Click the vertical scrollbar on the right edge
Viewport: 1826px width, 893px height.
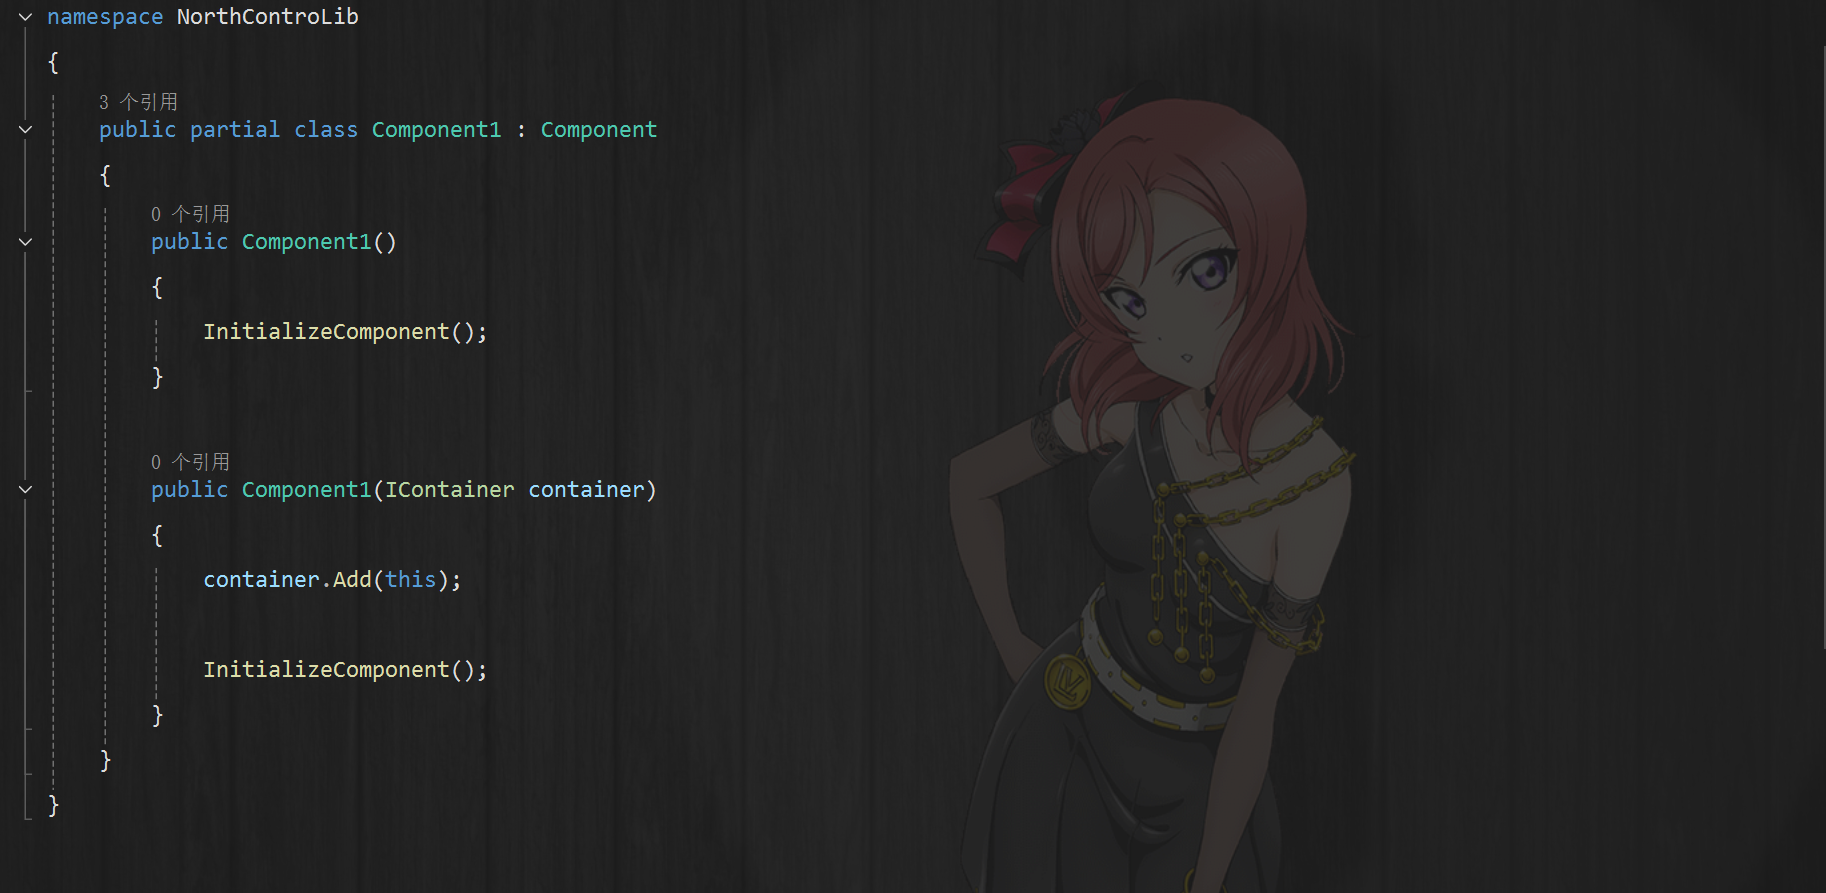pos(1821,346)
